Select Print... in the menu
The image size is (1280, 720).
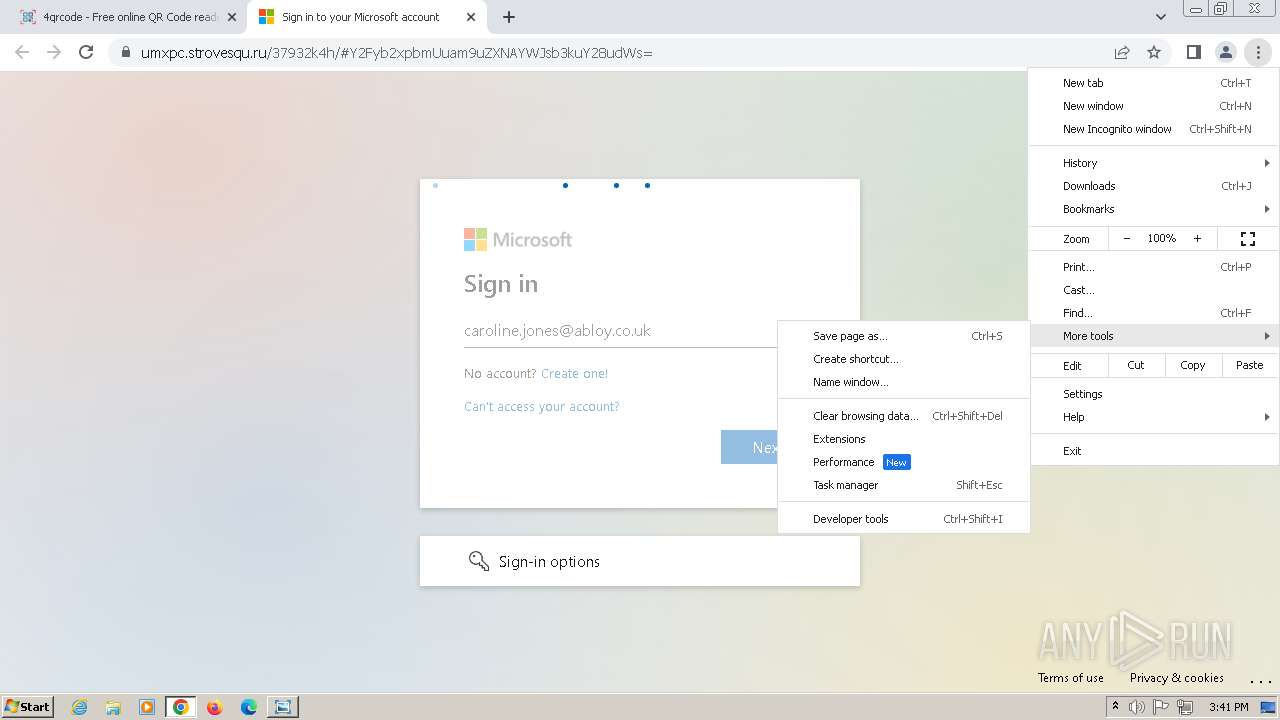pyautogui.click(x=1154, y=267)
